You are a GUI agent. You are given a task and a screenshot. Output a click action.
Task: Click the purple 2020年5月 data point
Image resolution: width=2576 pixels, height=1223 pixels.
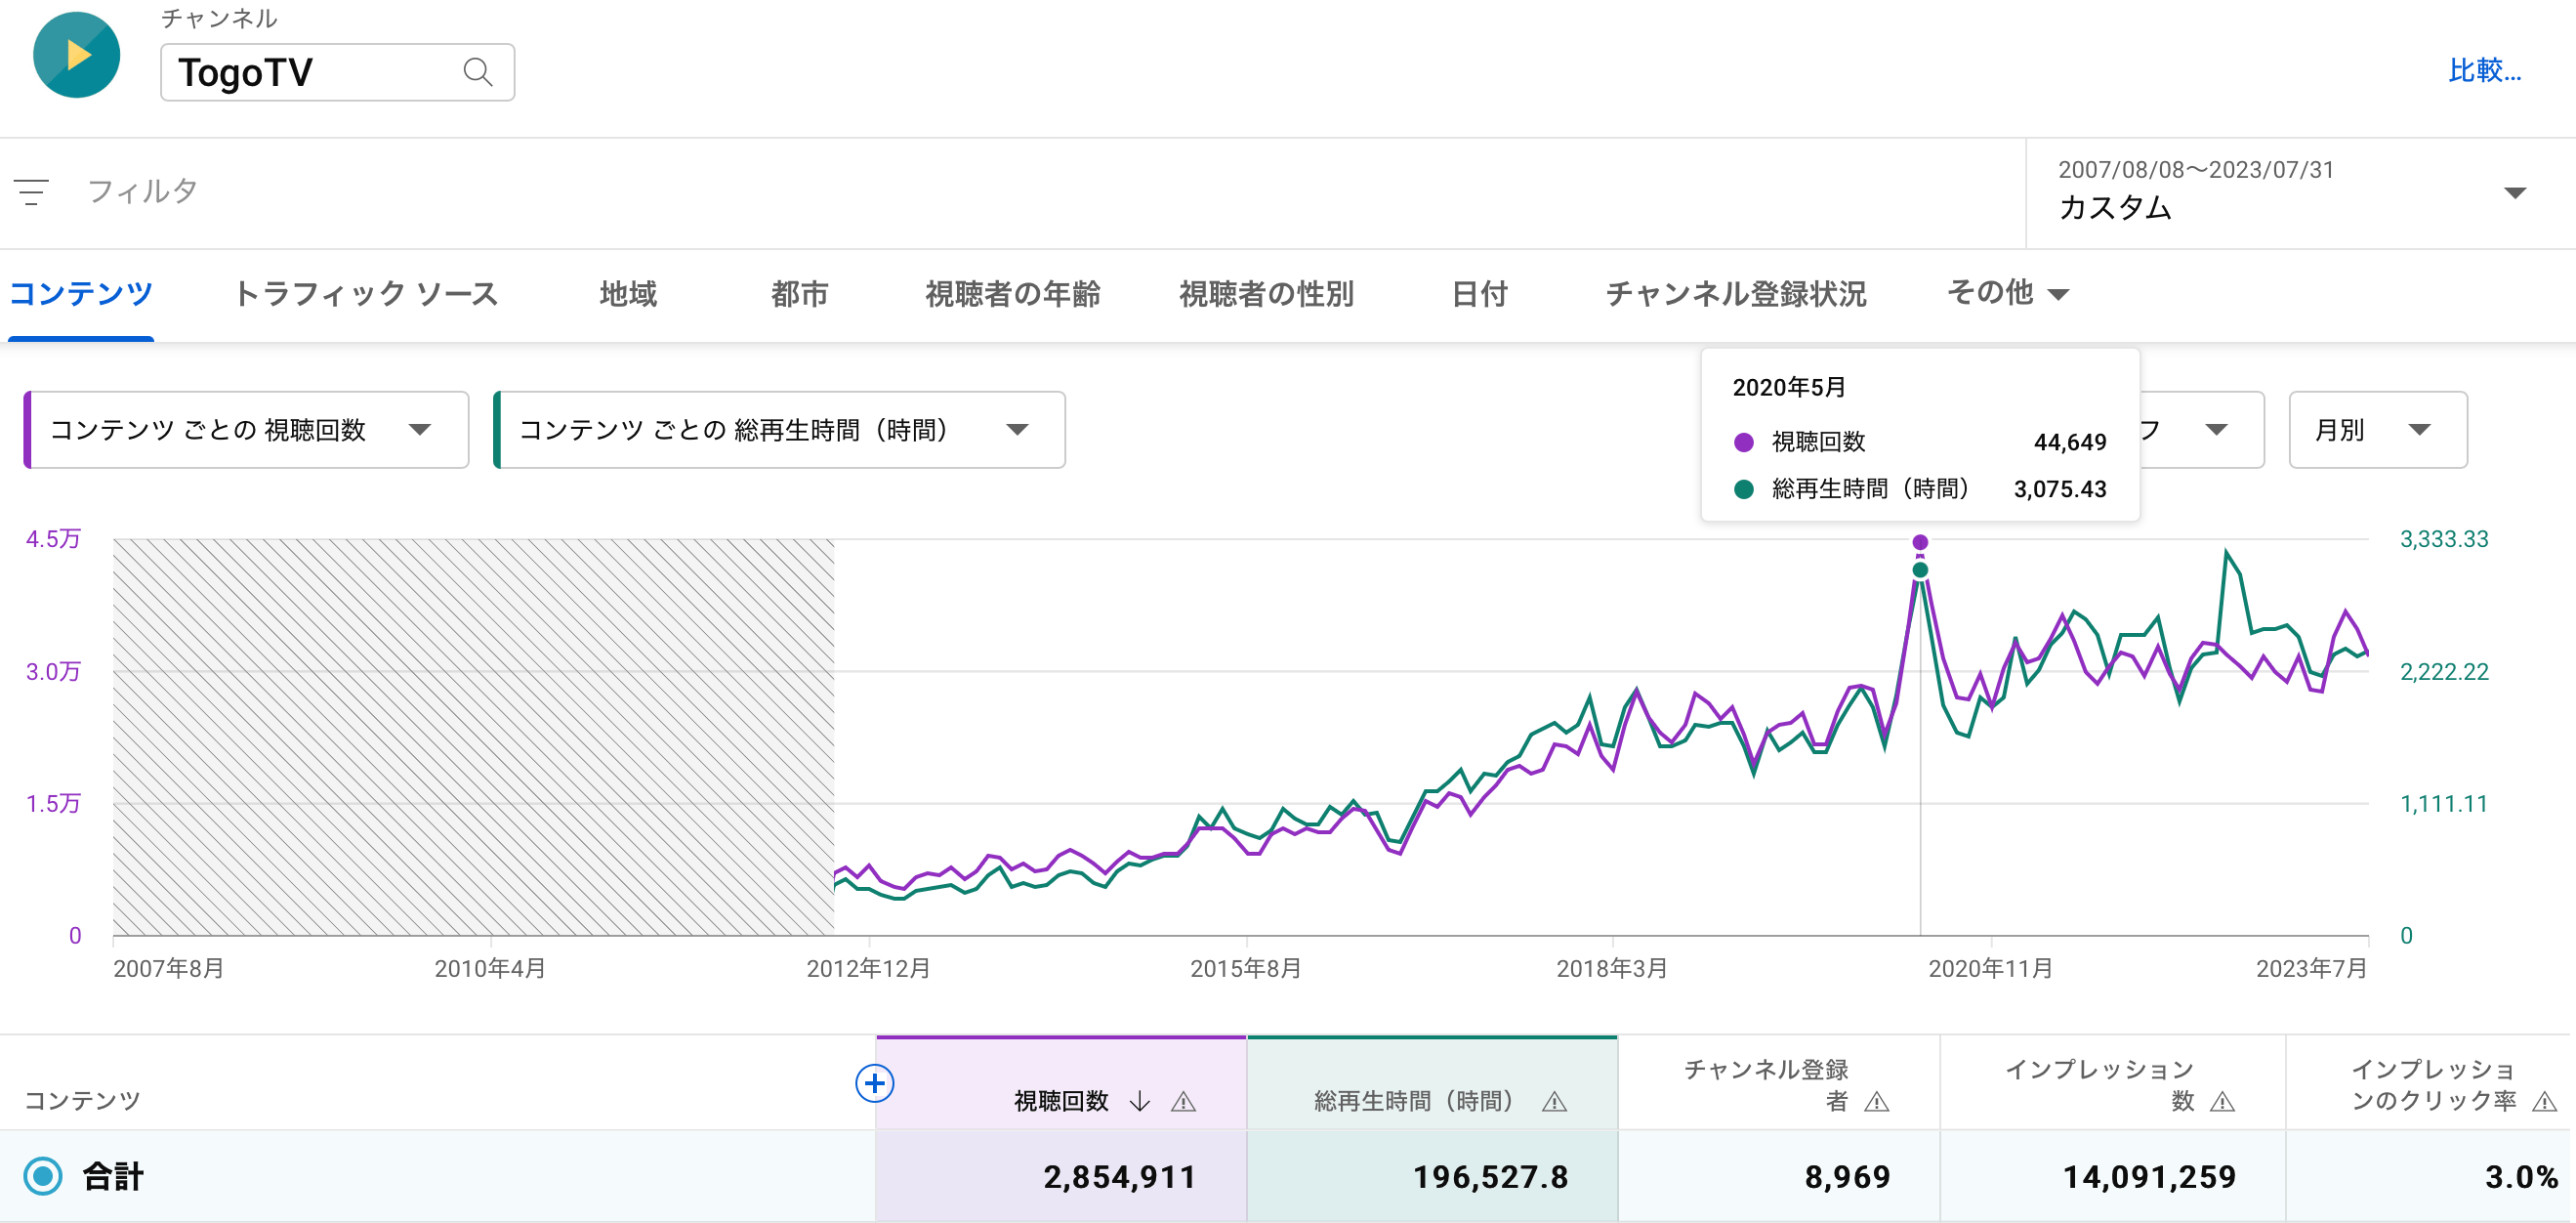pos(1919,542)
